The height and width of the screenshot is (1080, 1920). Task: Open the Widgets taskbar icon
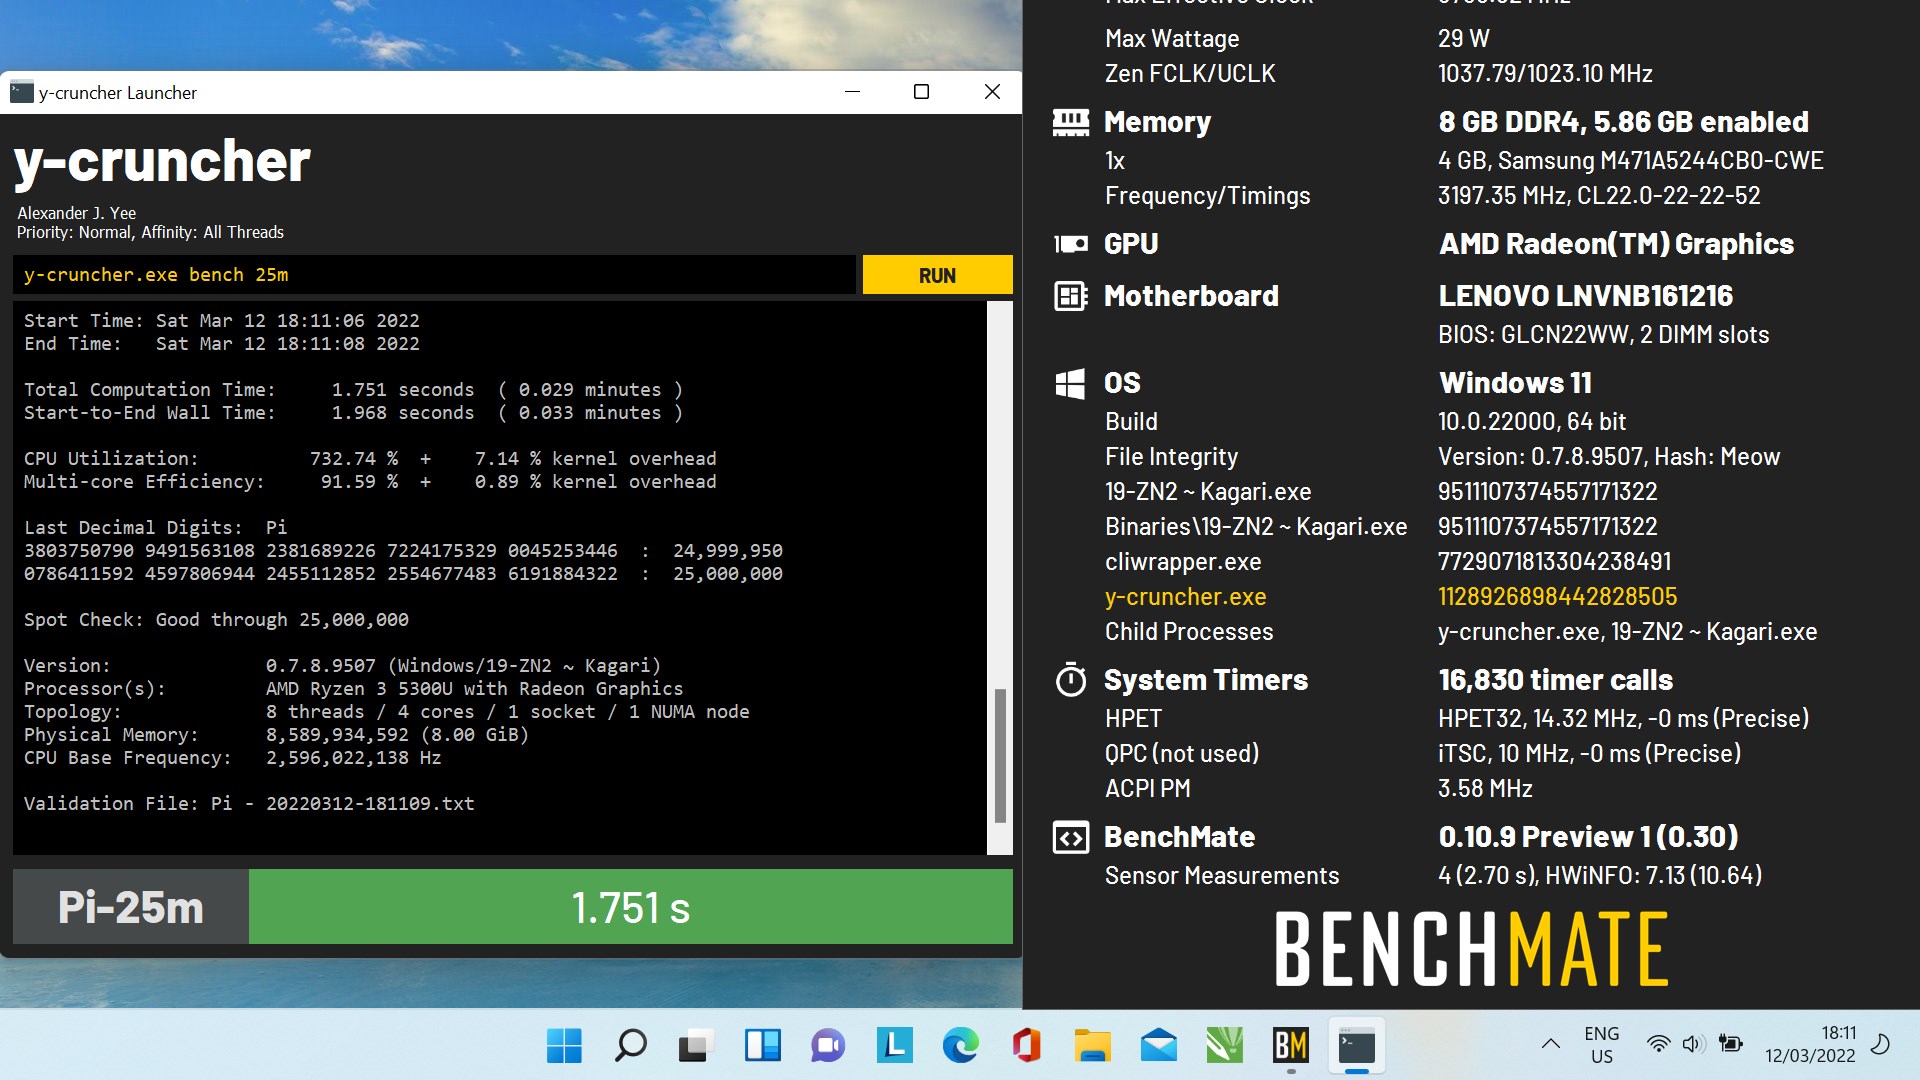click(762, 1046)
